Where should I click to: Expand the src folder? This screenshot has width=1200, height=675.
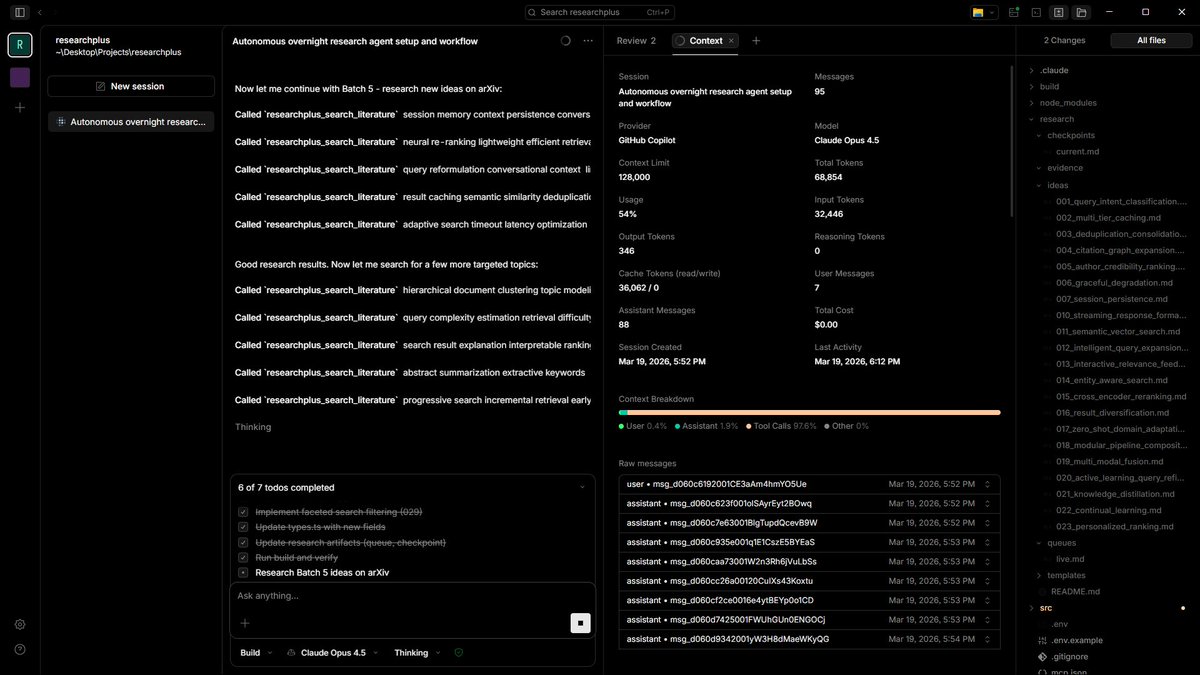tap(1045, 608)
